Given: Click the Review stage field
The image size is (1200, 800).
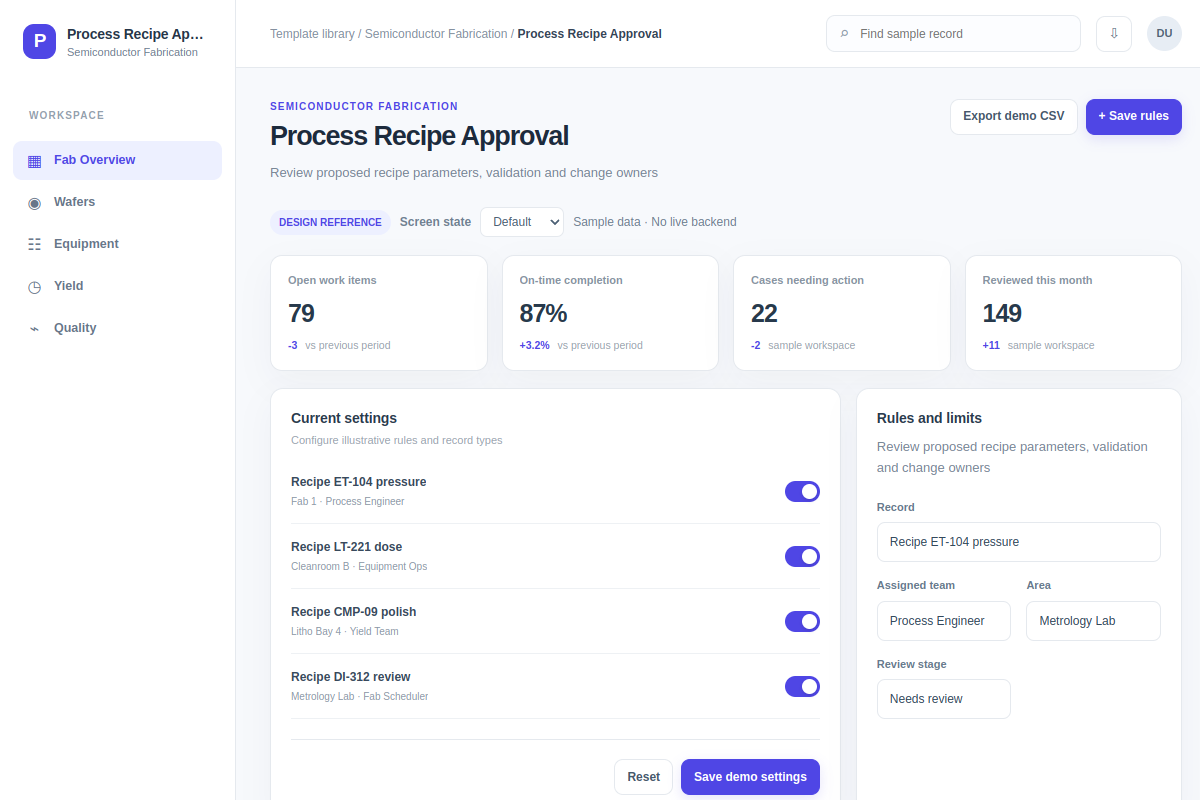Looking at the screenshot, I should coord(944,699).
